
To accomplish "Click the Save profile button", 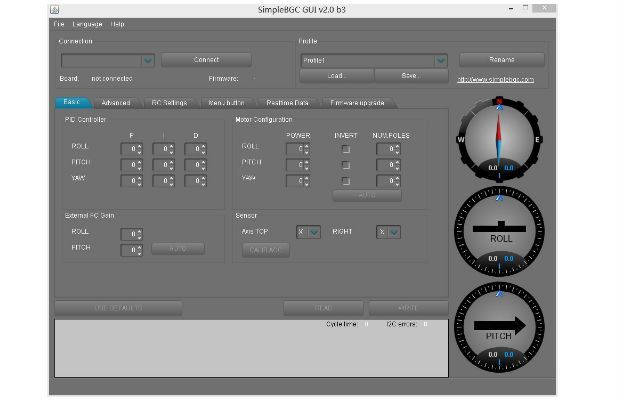I will pos(411,75).
